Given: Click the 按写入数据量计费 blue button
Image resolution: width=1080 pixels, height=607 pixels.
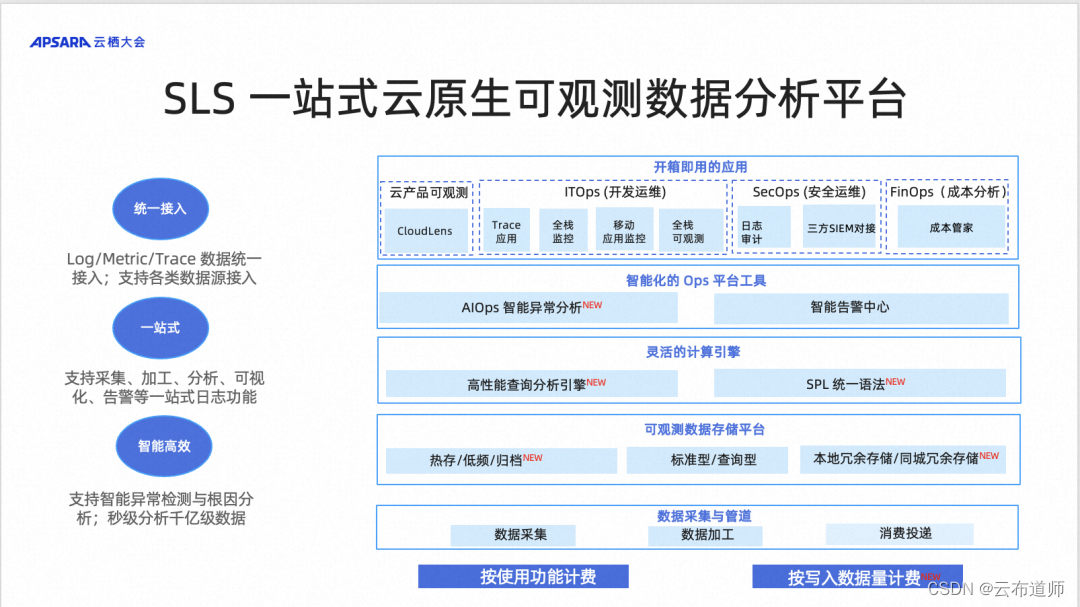Looking at the screenshot, I should (x=858, y=577).
